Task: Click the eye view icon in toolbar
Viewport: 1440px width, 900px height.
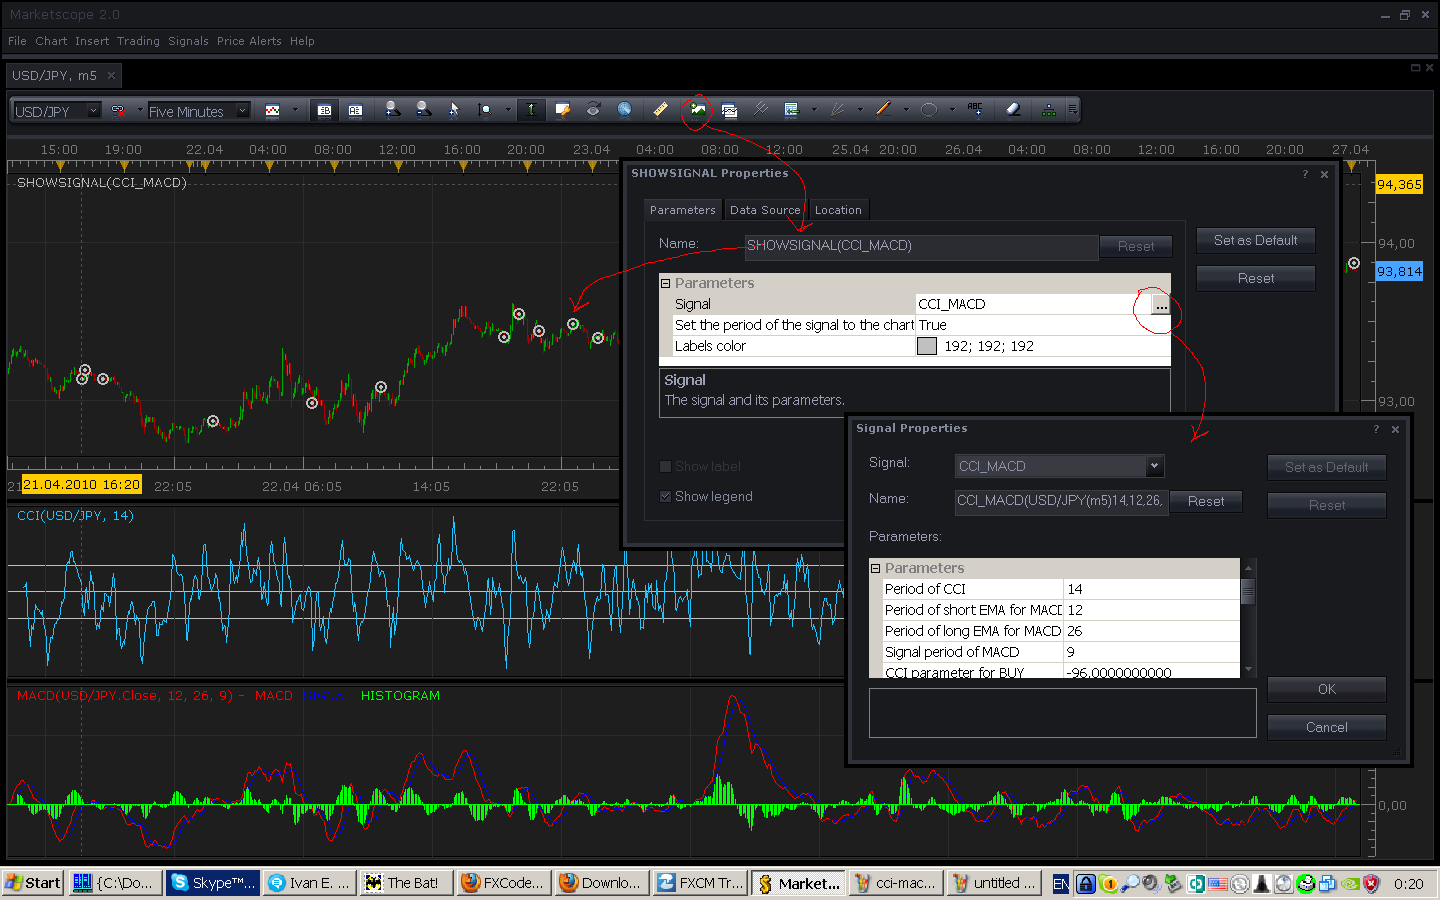Action: pyautogui.click(x=593, y=110)
